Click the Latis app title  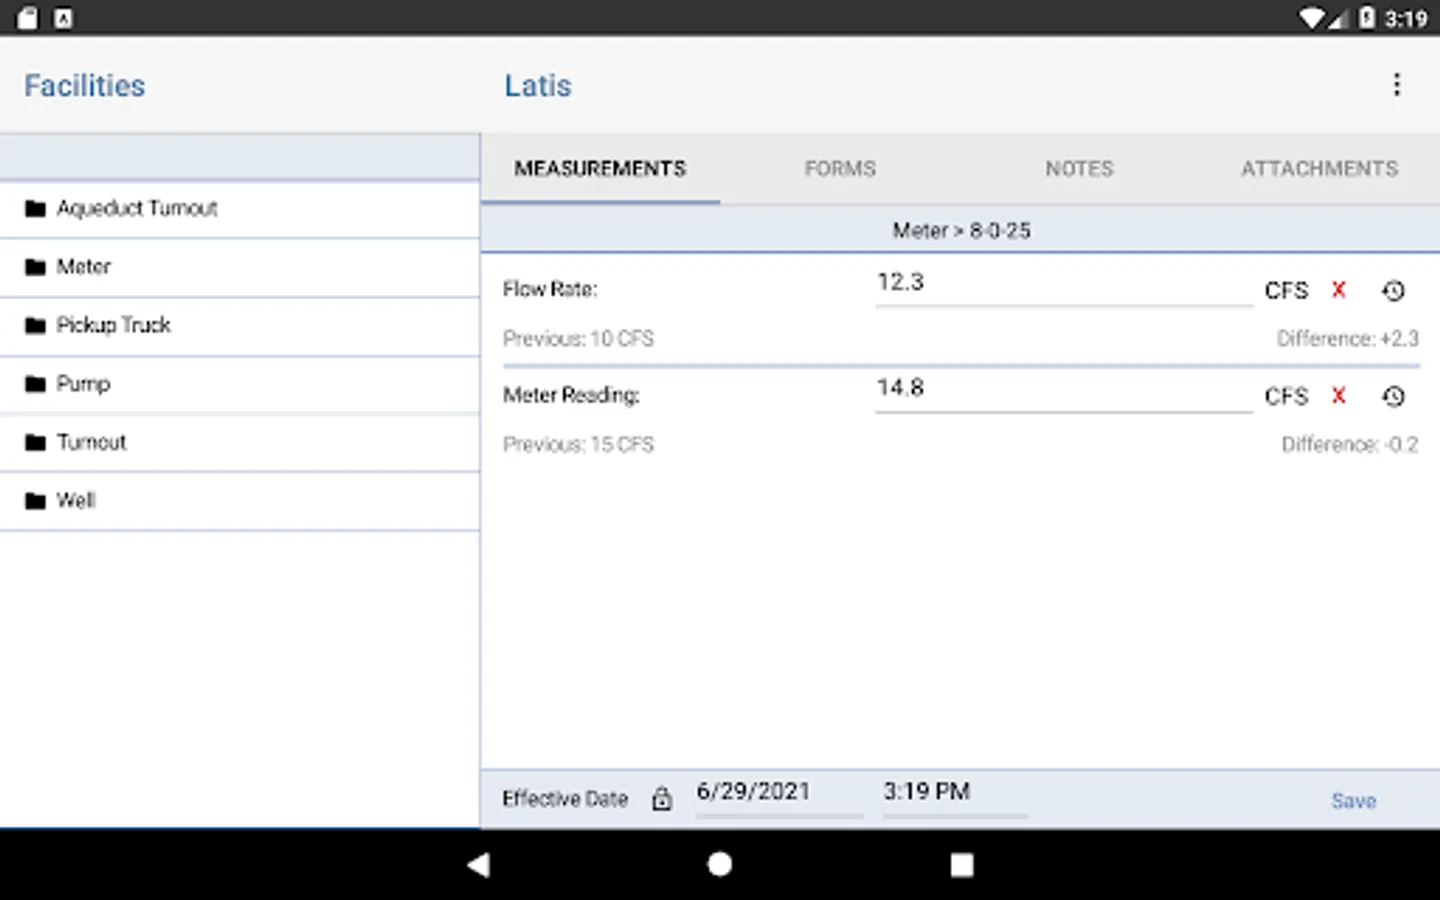538,86
